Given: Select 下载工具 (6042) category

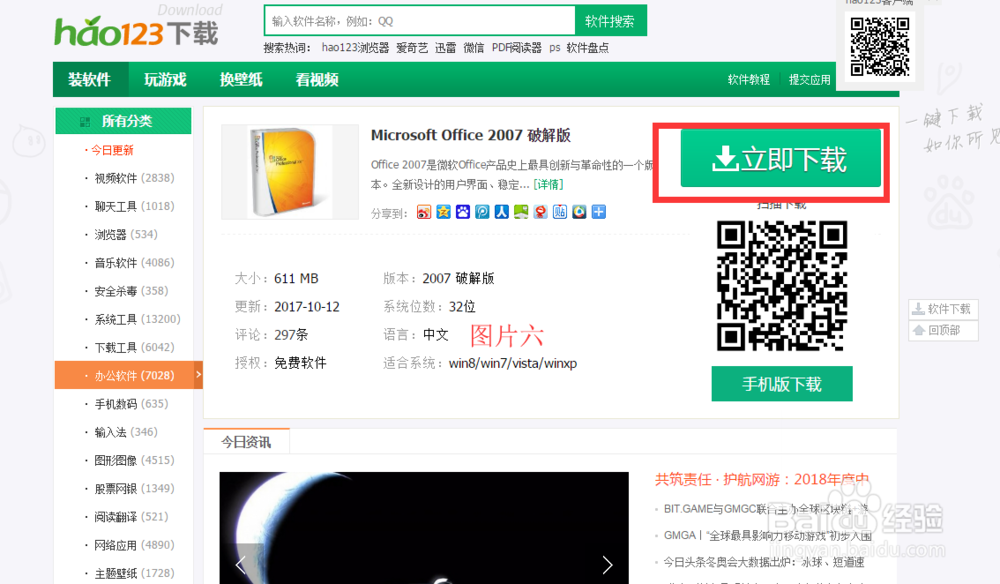Looking at the screenshot, I should [x=134, y=347].
